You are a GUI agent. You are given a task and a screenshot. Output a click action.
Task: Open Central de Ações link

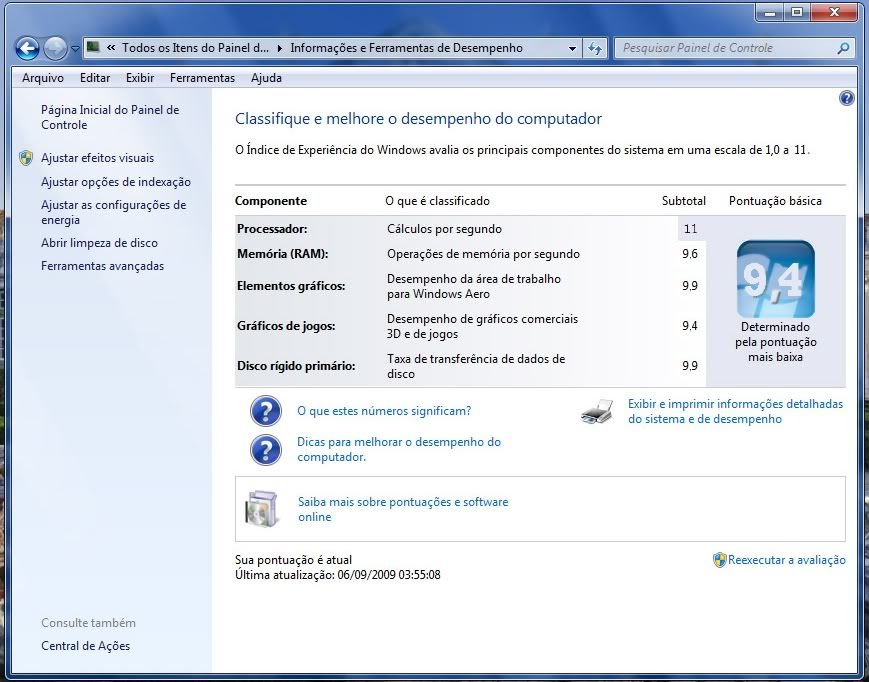coord(85,646)
